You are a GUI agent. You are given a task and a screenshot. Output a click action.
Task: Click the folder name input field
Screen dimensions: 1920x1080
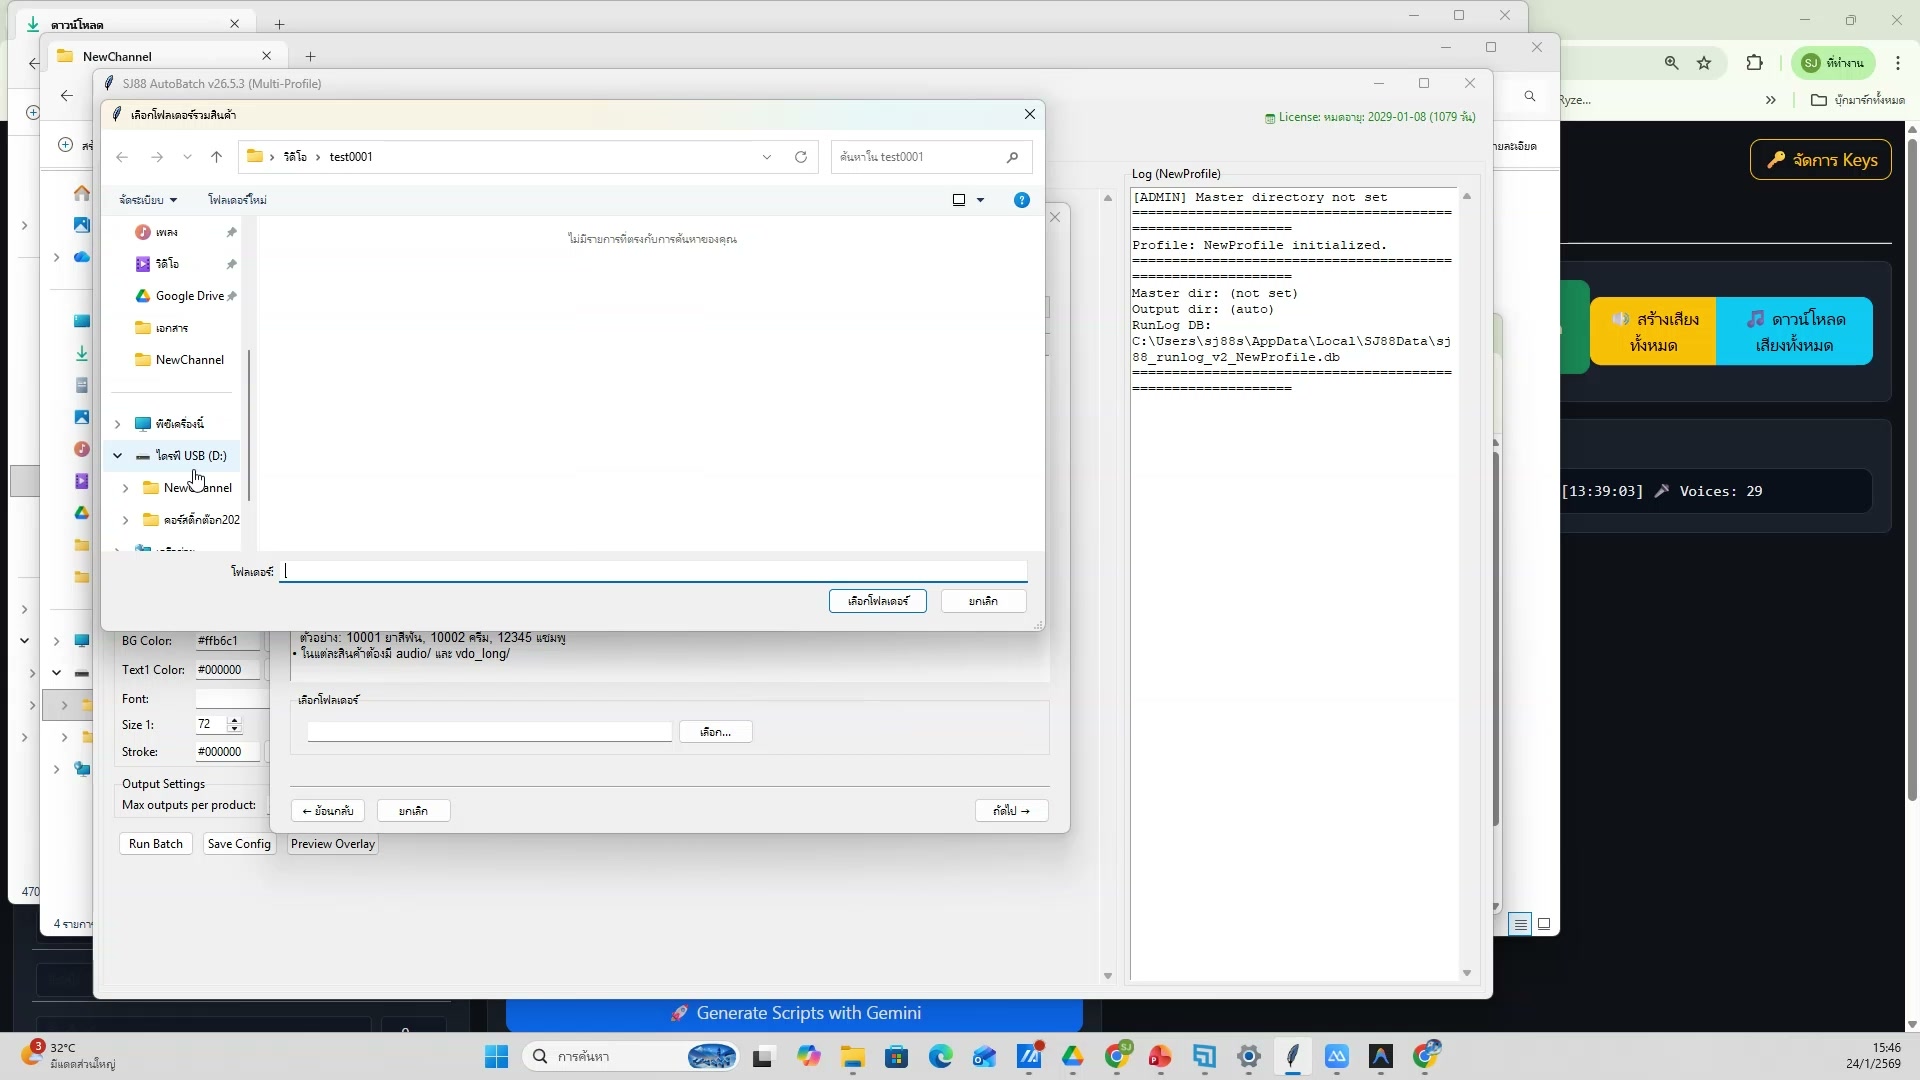[x=654, y=571]
